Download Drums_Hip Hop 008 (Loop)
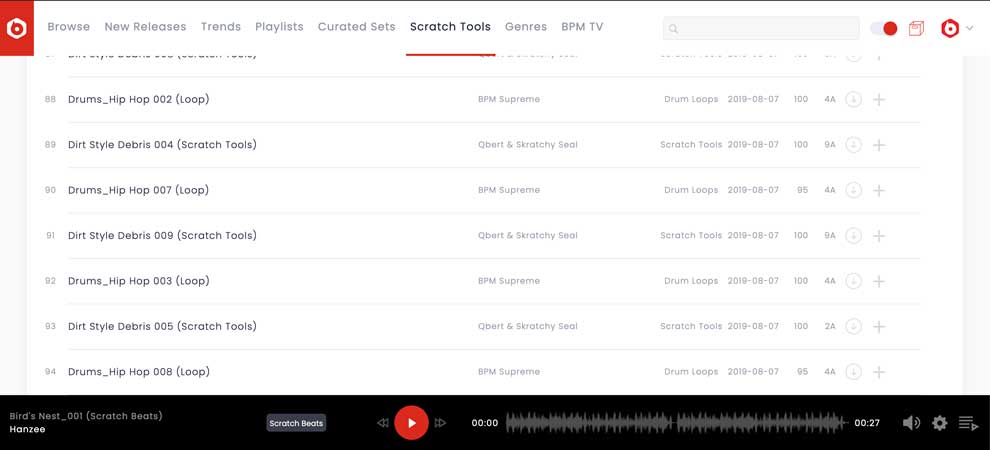 click(854, 372)
